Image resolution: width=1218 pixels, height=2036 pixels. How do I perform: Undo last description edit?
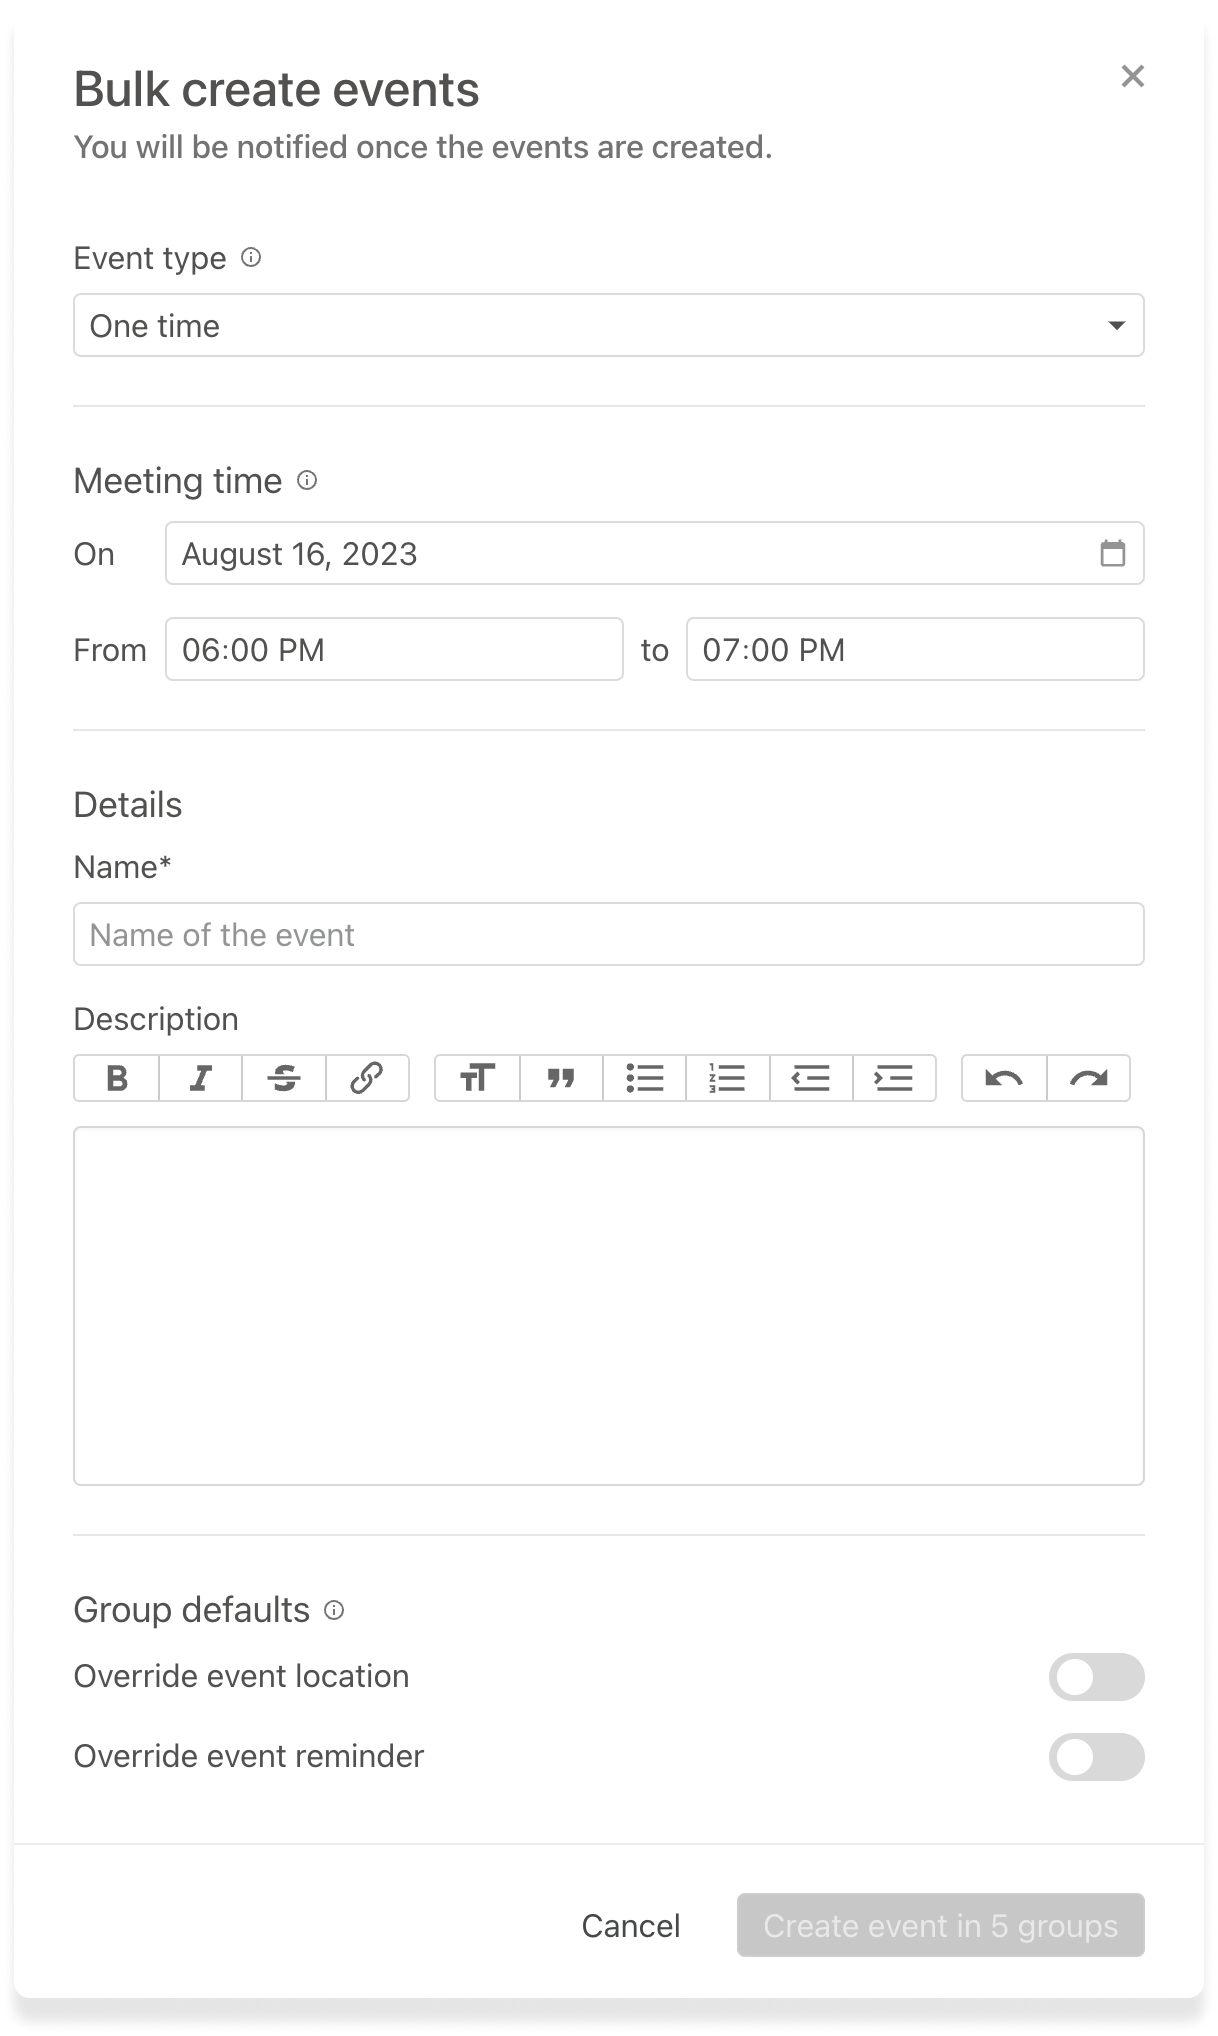click(x=1004, y=1078)
